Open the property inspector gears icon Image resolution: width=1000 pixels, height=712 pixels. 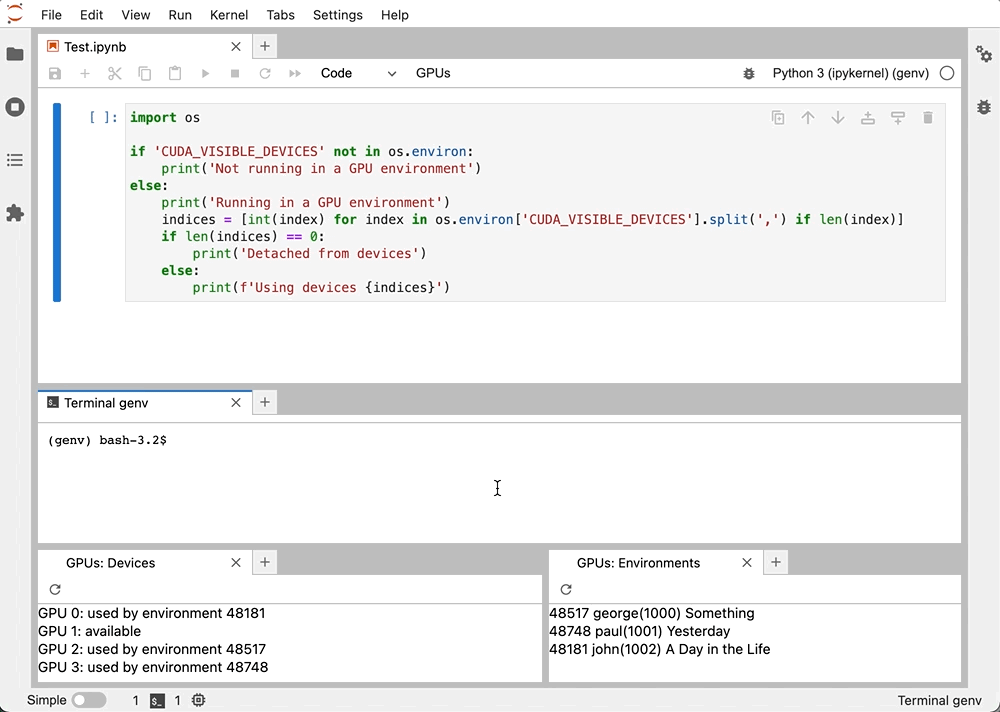(984, 54)
